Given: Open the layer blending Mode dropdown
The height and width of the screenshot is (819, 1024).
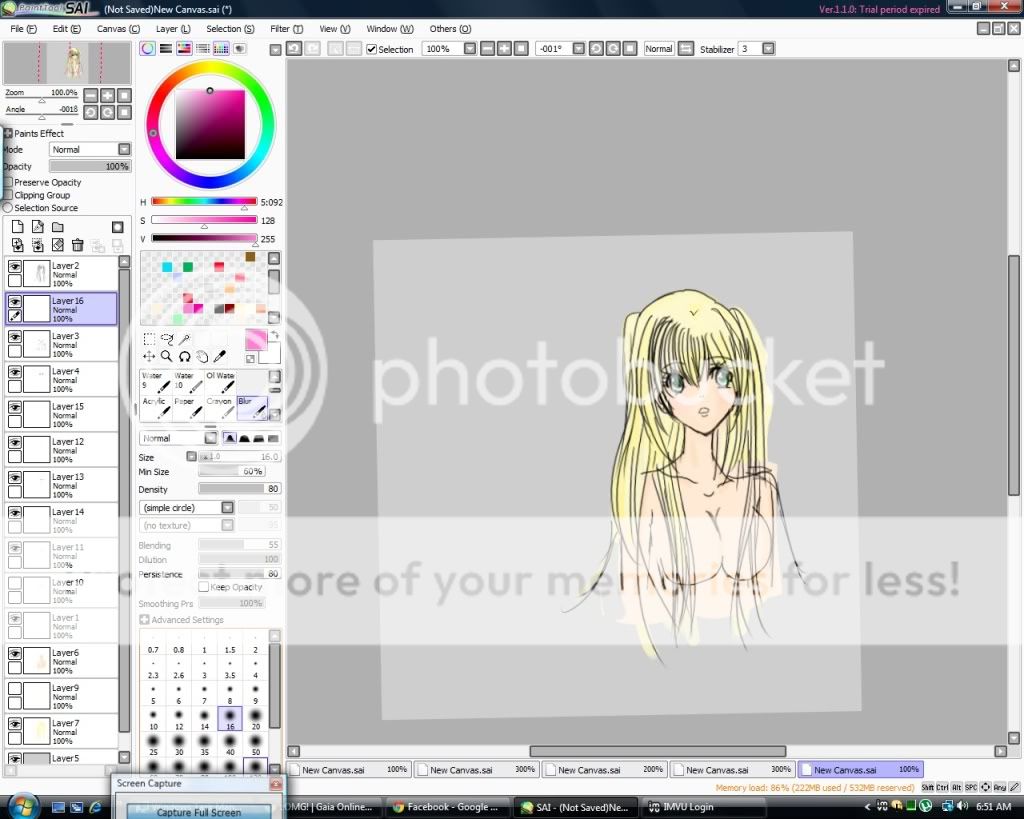Looking at the screenshot, I should (x=90, y=149).
